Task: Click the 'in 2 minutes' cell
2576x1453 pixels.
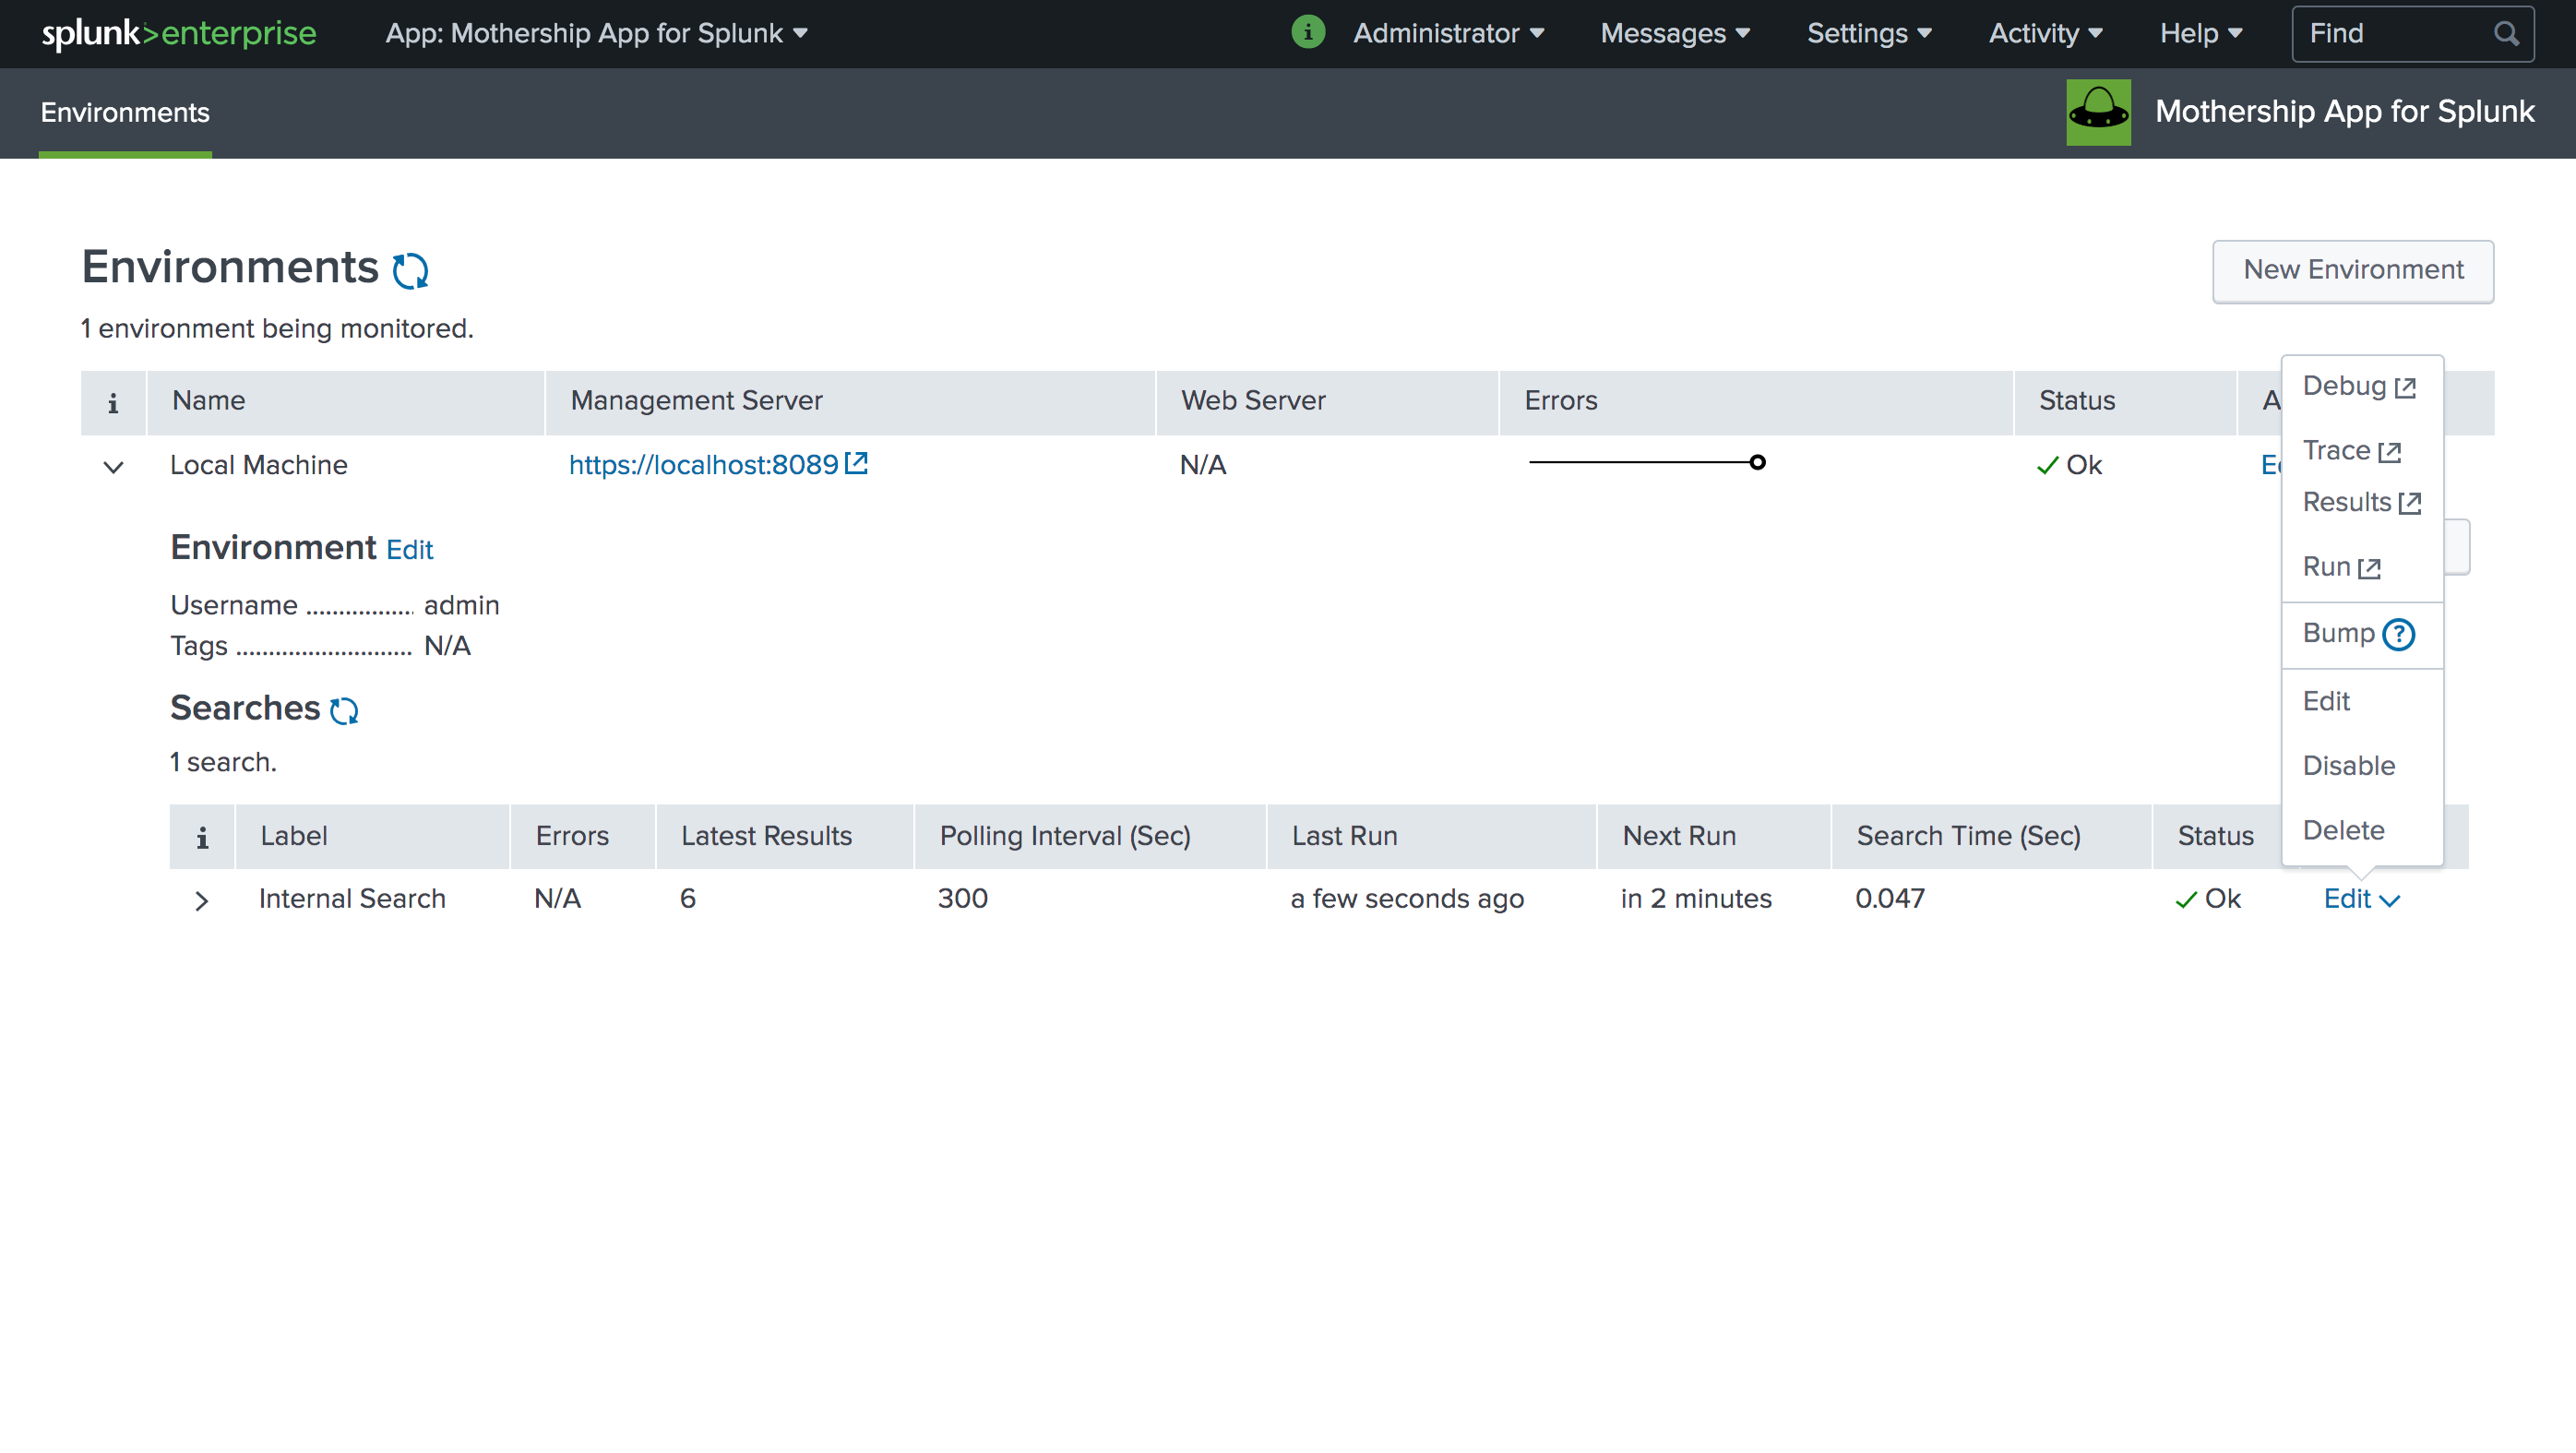Action: coord(1696,899)
